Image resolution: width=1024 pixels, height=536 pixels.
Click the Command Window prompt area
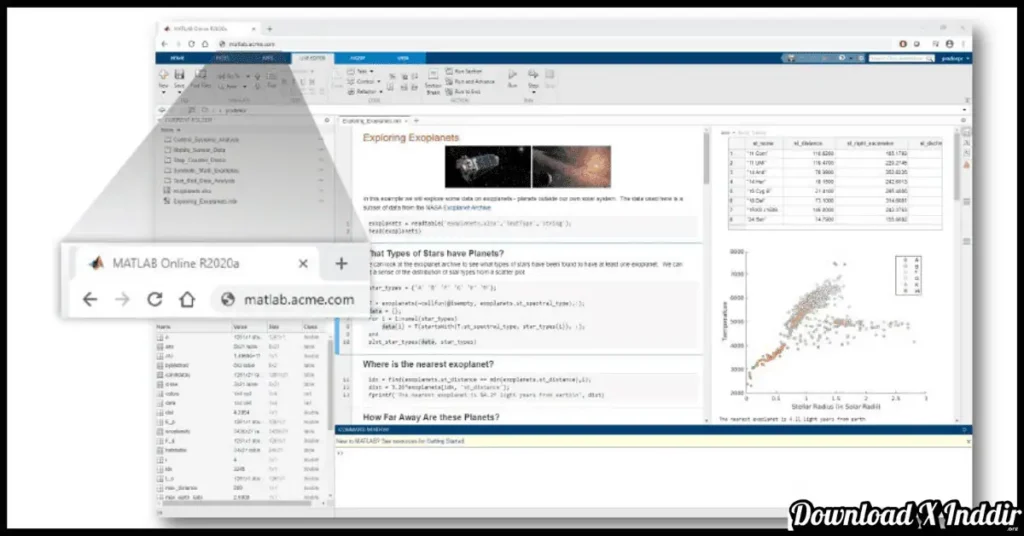click(653, 480)
